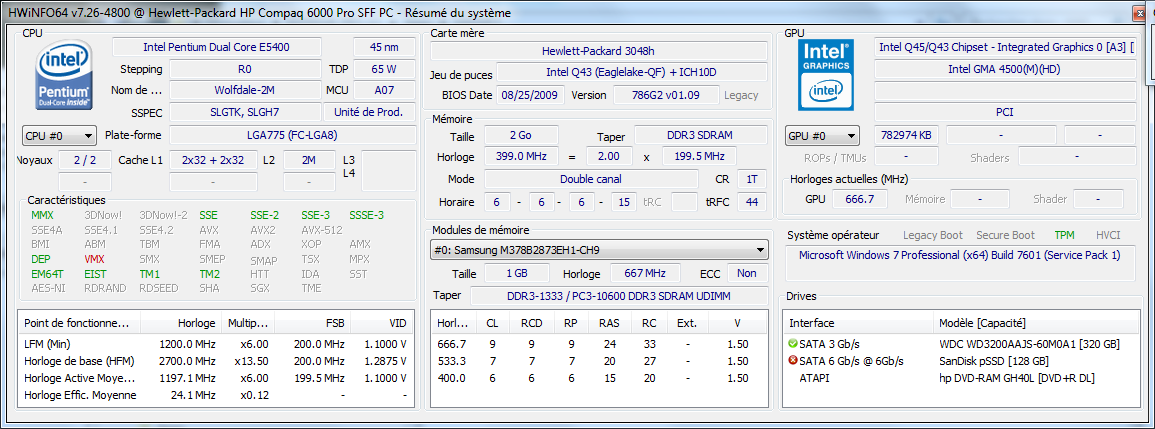Click the 'DDR3-1333 / PC3-10600 DDR3 SDRAM UDIMM' field
The height and width of the screenshot is (429, 1155).
click(619, 295)
